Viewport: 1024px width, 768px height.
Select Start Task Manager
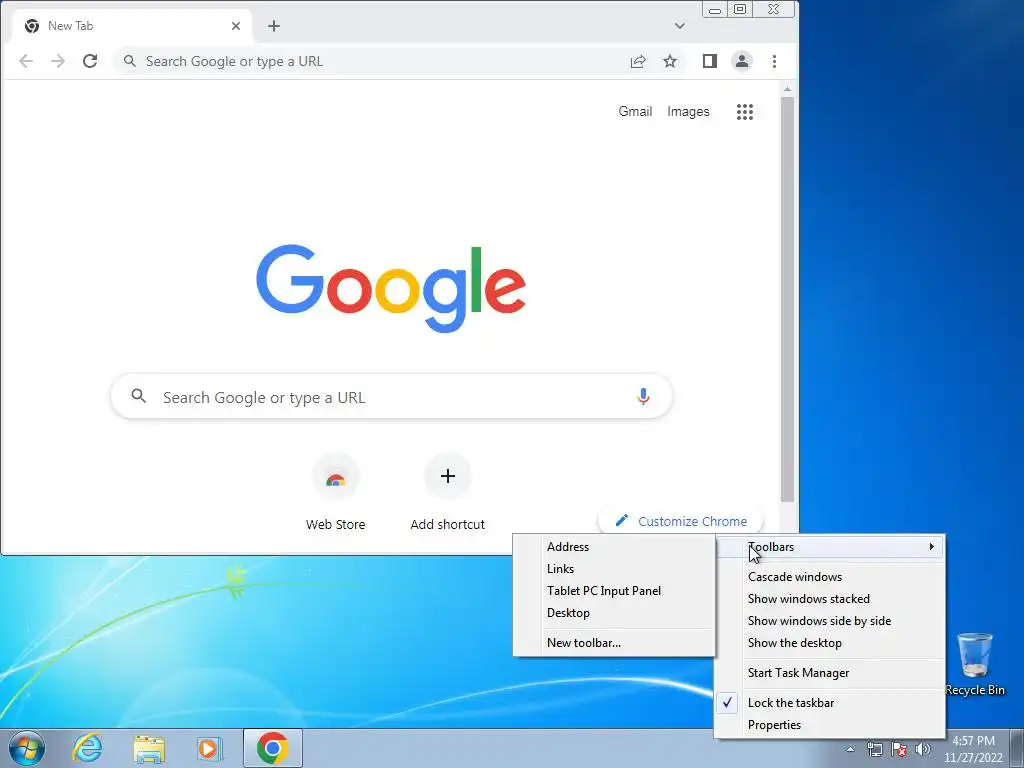click(x=830, y=673)
